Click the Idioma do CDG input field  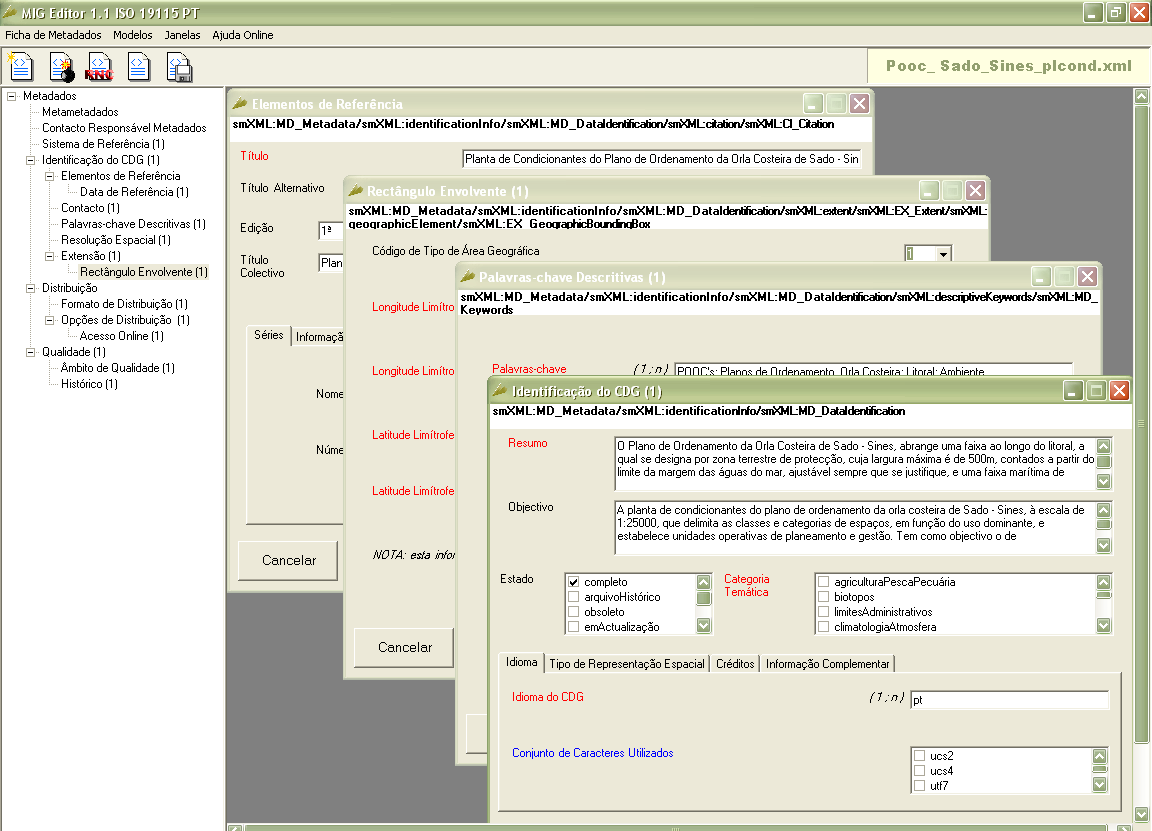tap(1008, 701)
